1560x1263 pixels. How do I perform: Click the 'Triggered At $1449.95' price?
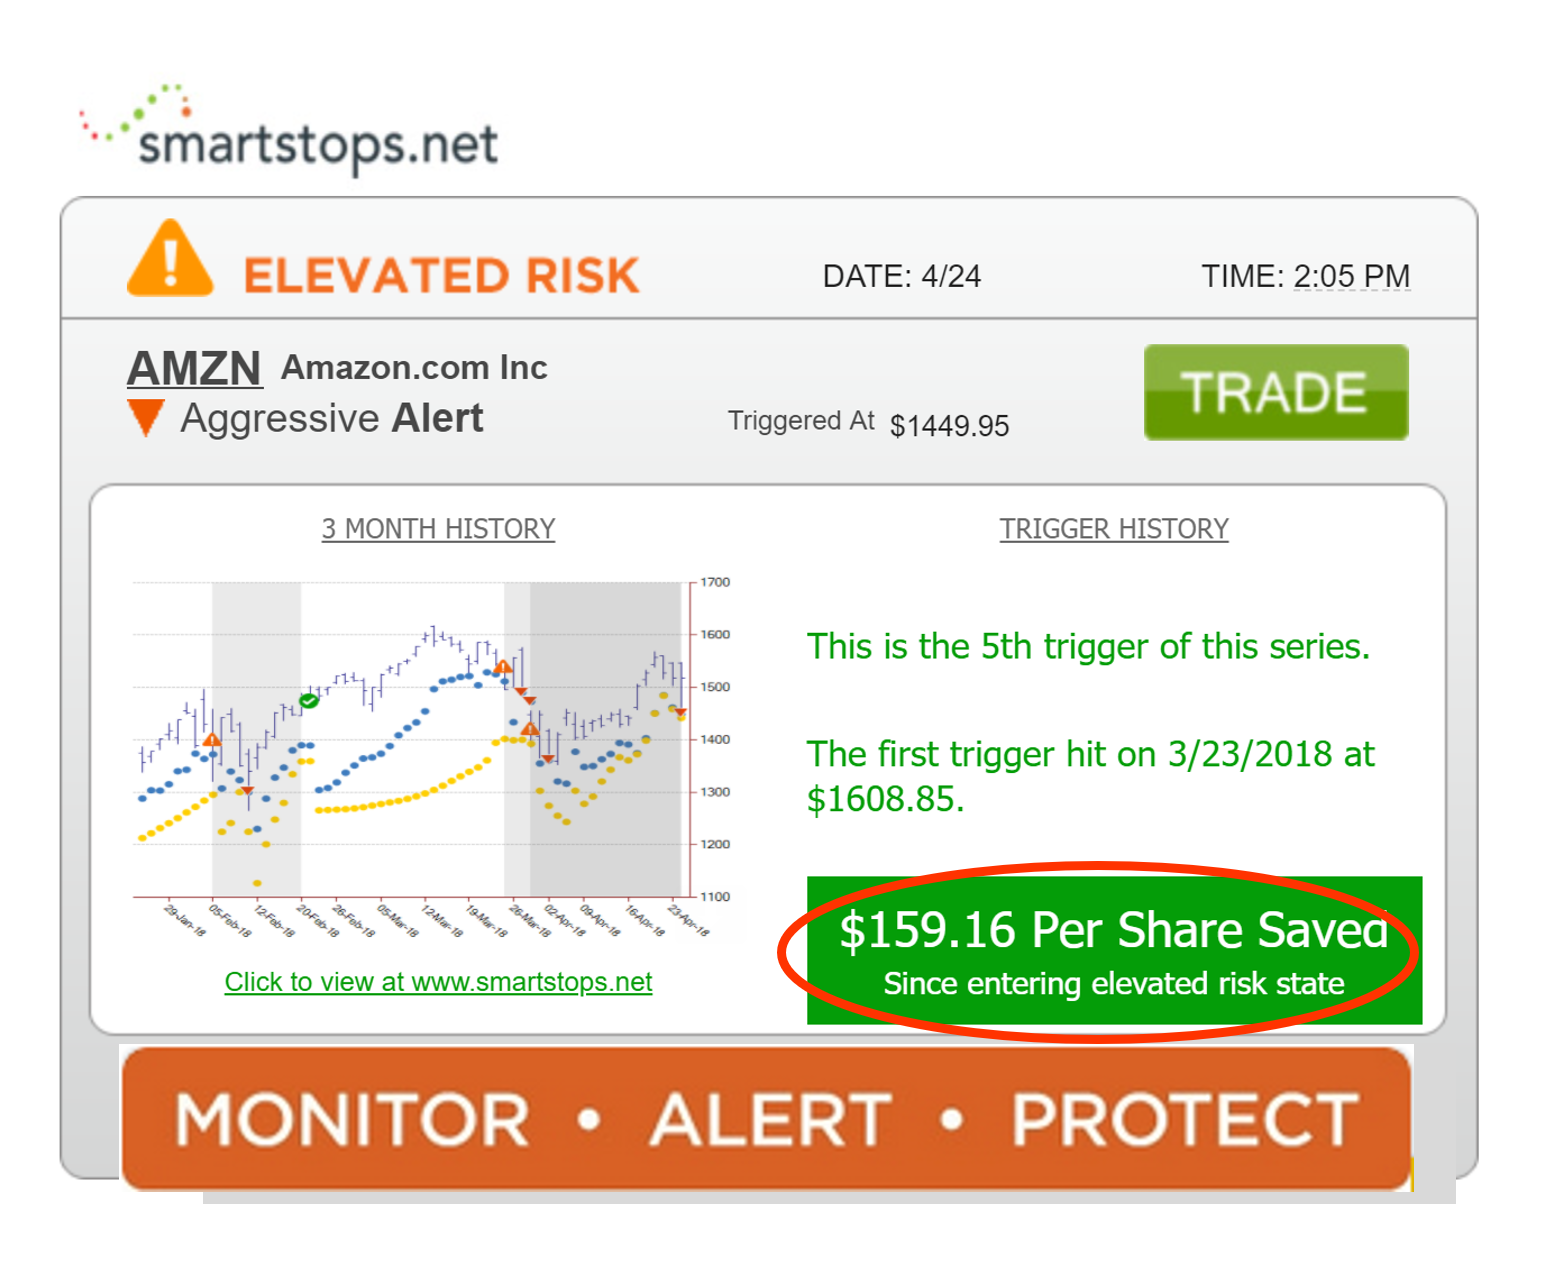coord(949,426)
